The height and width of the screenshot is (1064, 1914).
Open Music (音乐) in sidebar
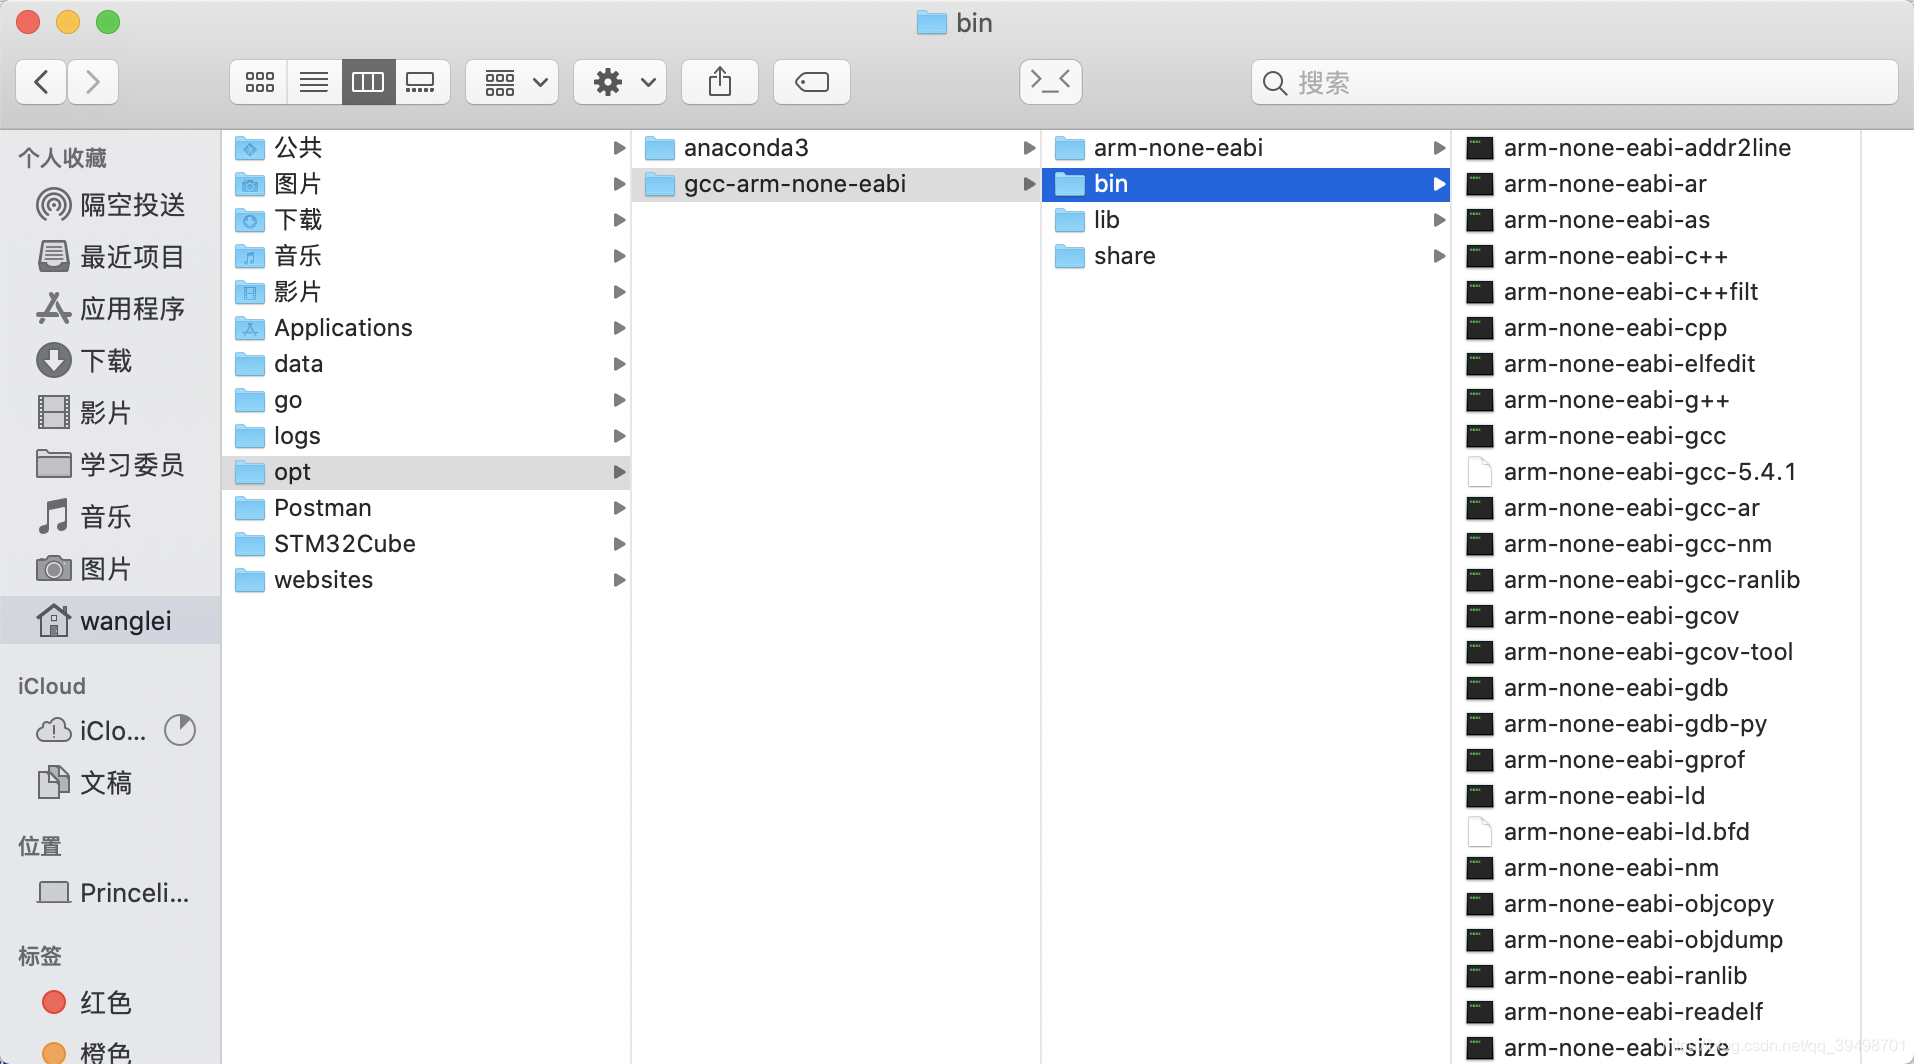pos(110,517)
